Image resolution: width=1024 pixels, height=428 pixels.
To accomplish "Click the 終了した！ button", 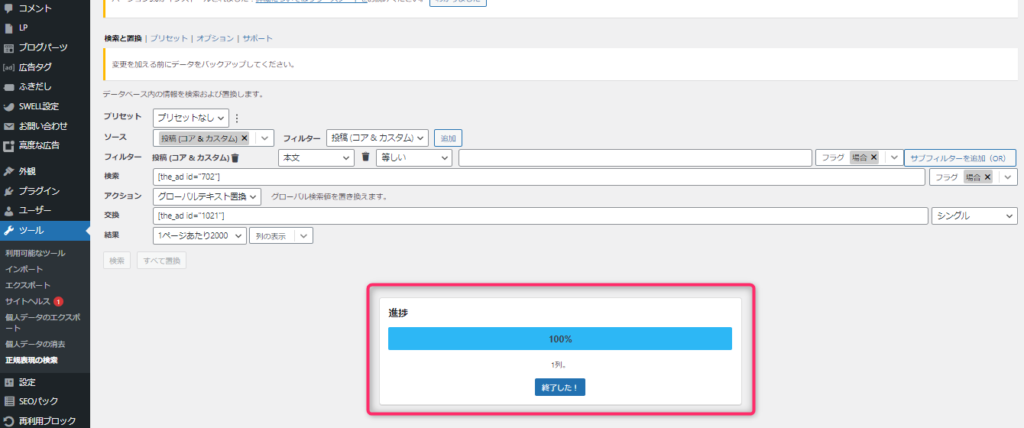I will 560,387.
